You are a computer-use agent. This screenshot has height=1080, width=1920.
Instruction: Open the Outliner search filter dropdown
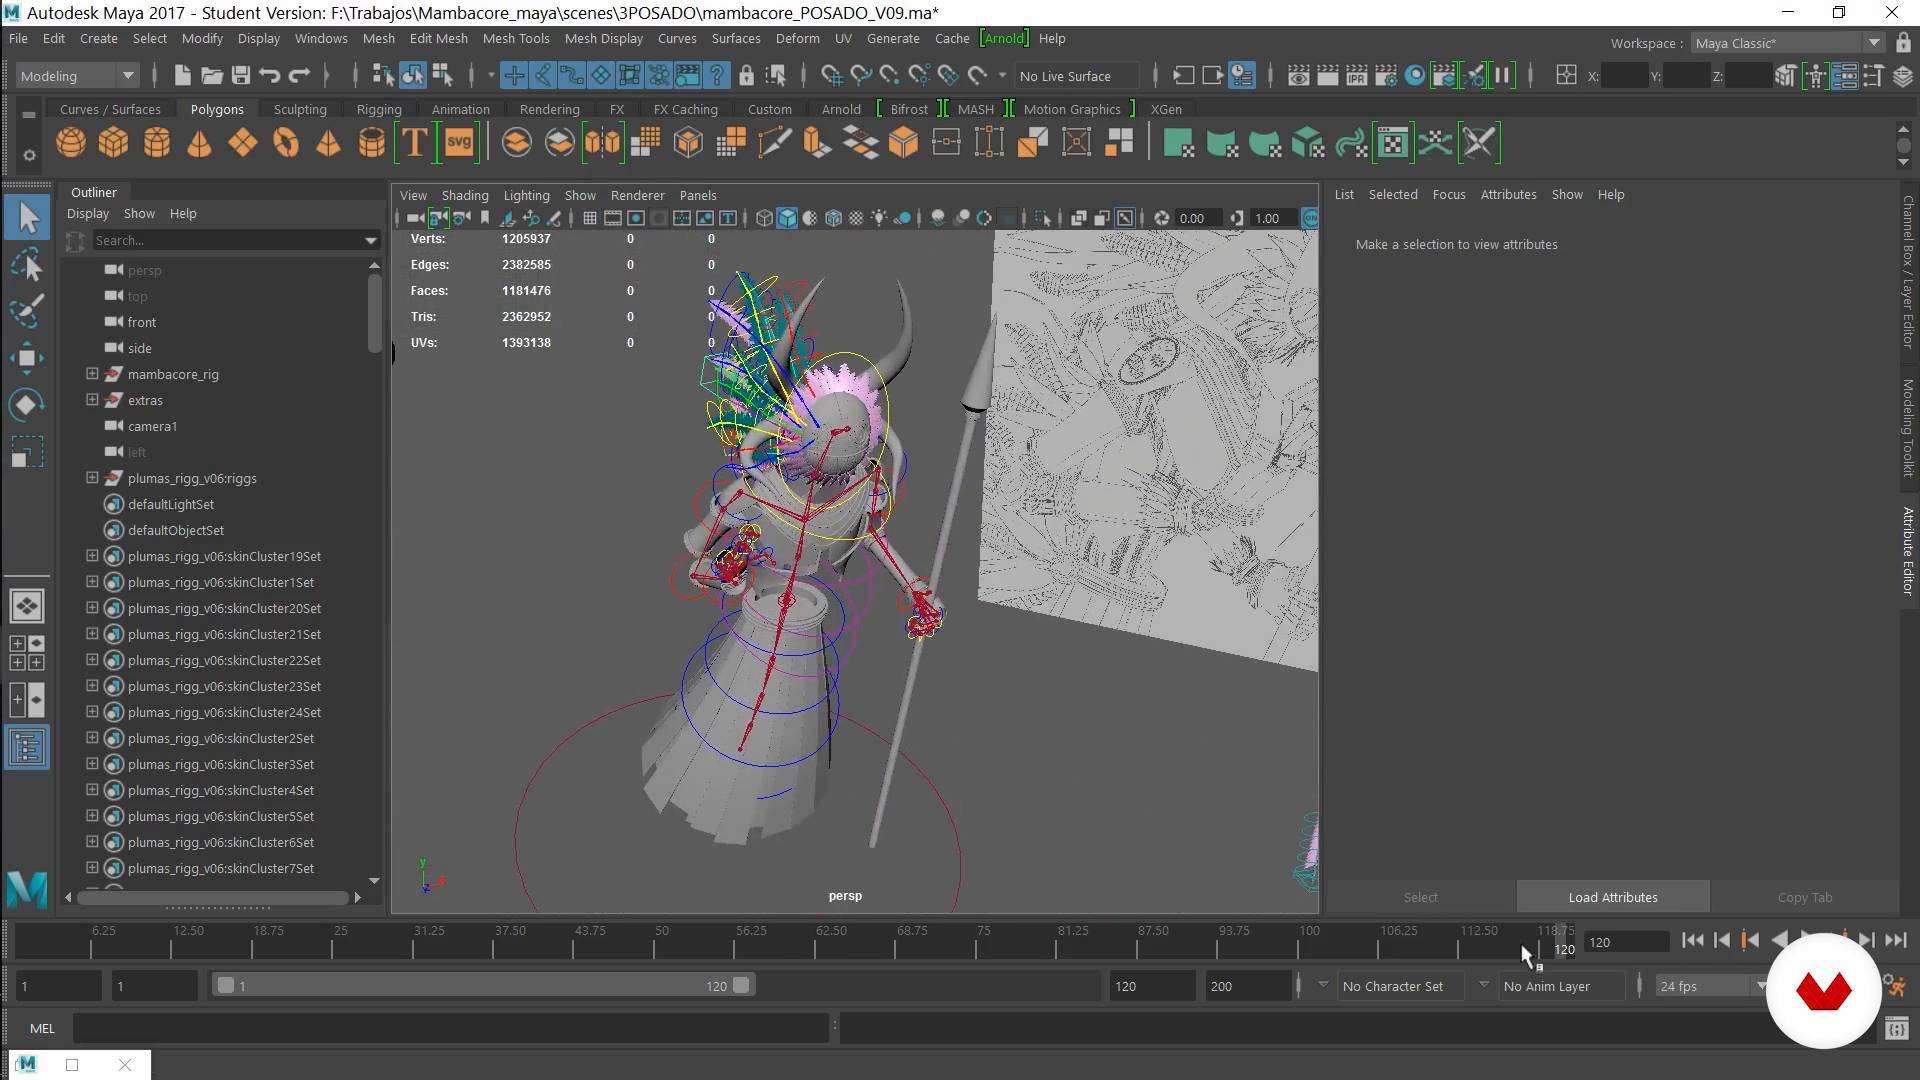click(x=371, y=241)
